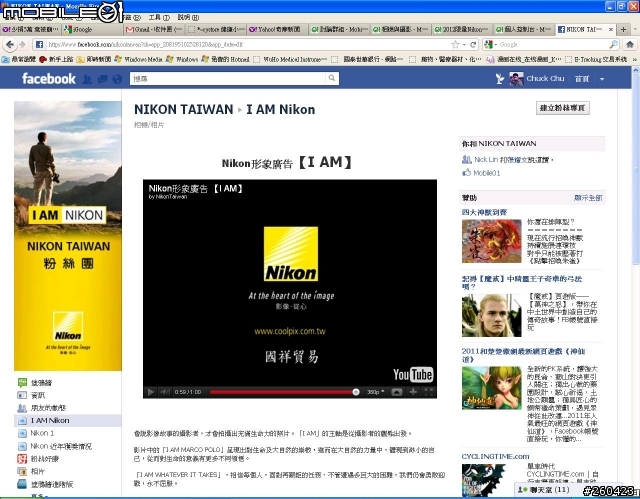
Task: Click the browser Home icon
Action: pos(630,44)
